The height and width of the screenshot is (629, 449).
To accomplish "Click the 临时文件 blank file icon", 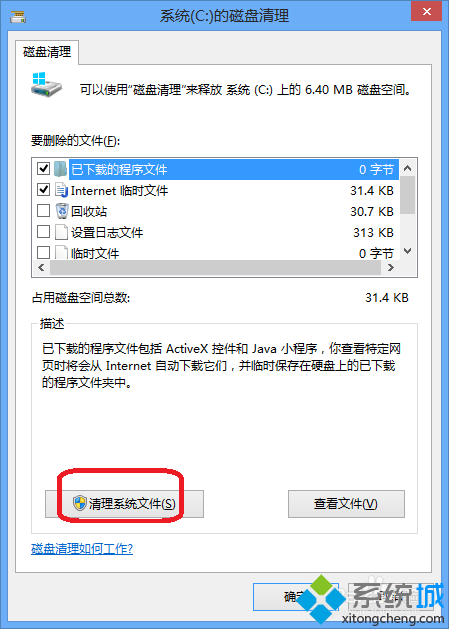I will pyautogui.click(x=61, y=253).
